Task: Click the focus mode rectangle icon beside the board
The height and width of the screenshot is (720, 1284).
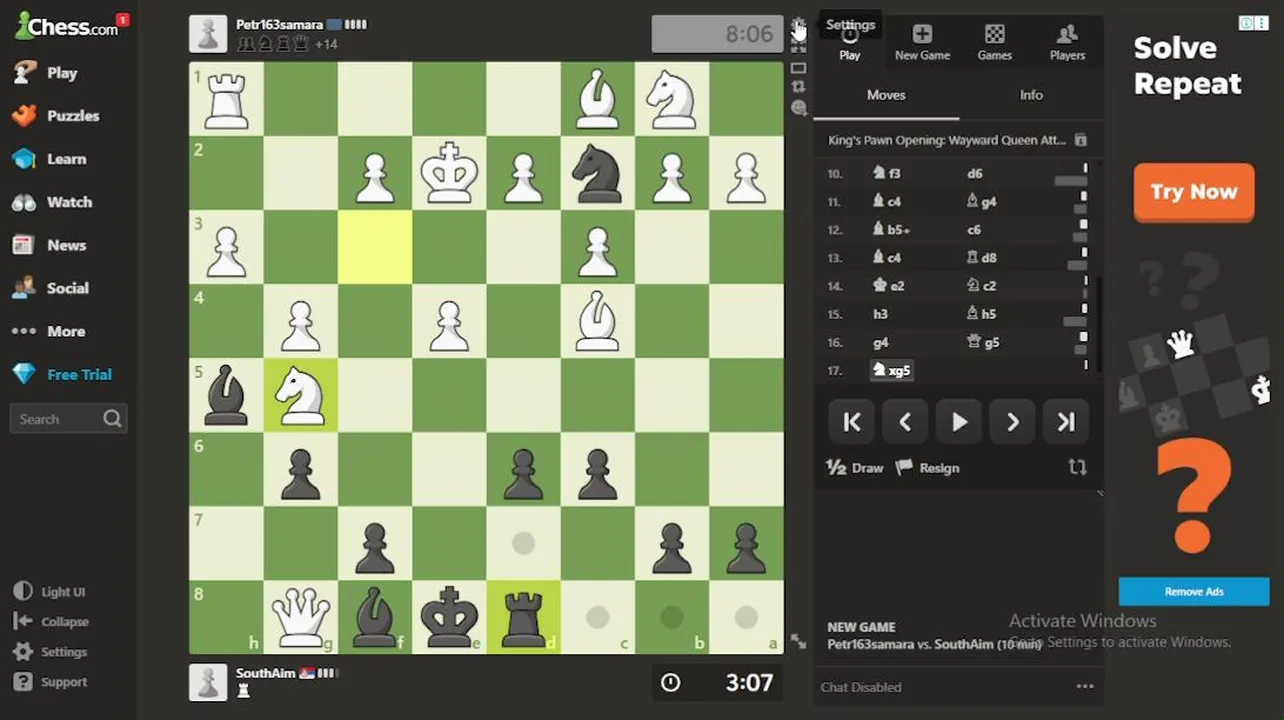Action: pyautogui.click(x=798, y=68)
